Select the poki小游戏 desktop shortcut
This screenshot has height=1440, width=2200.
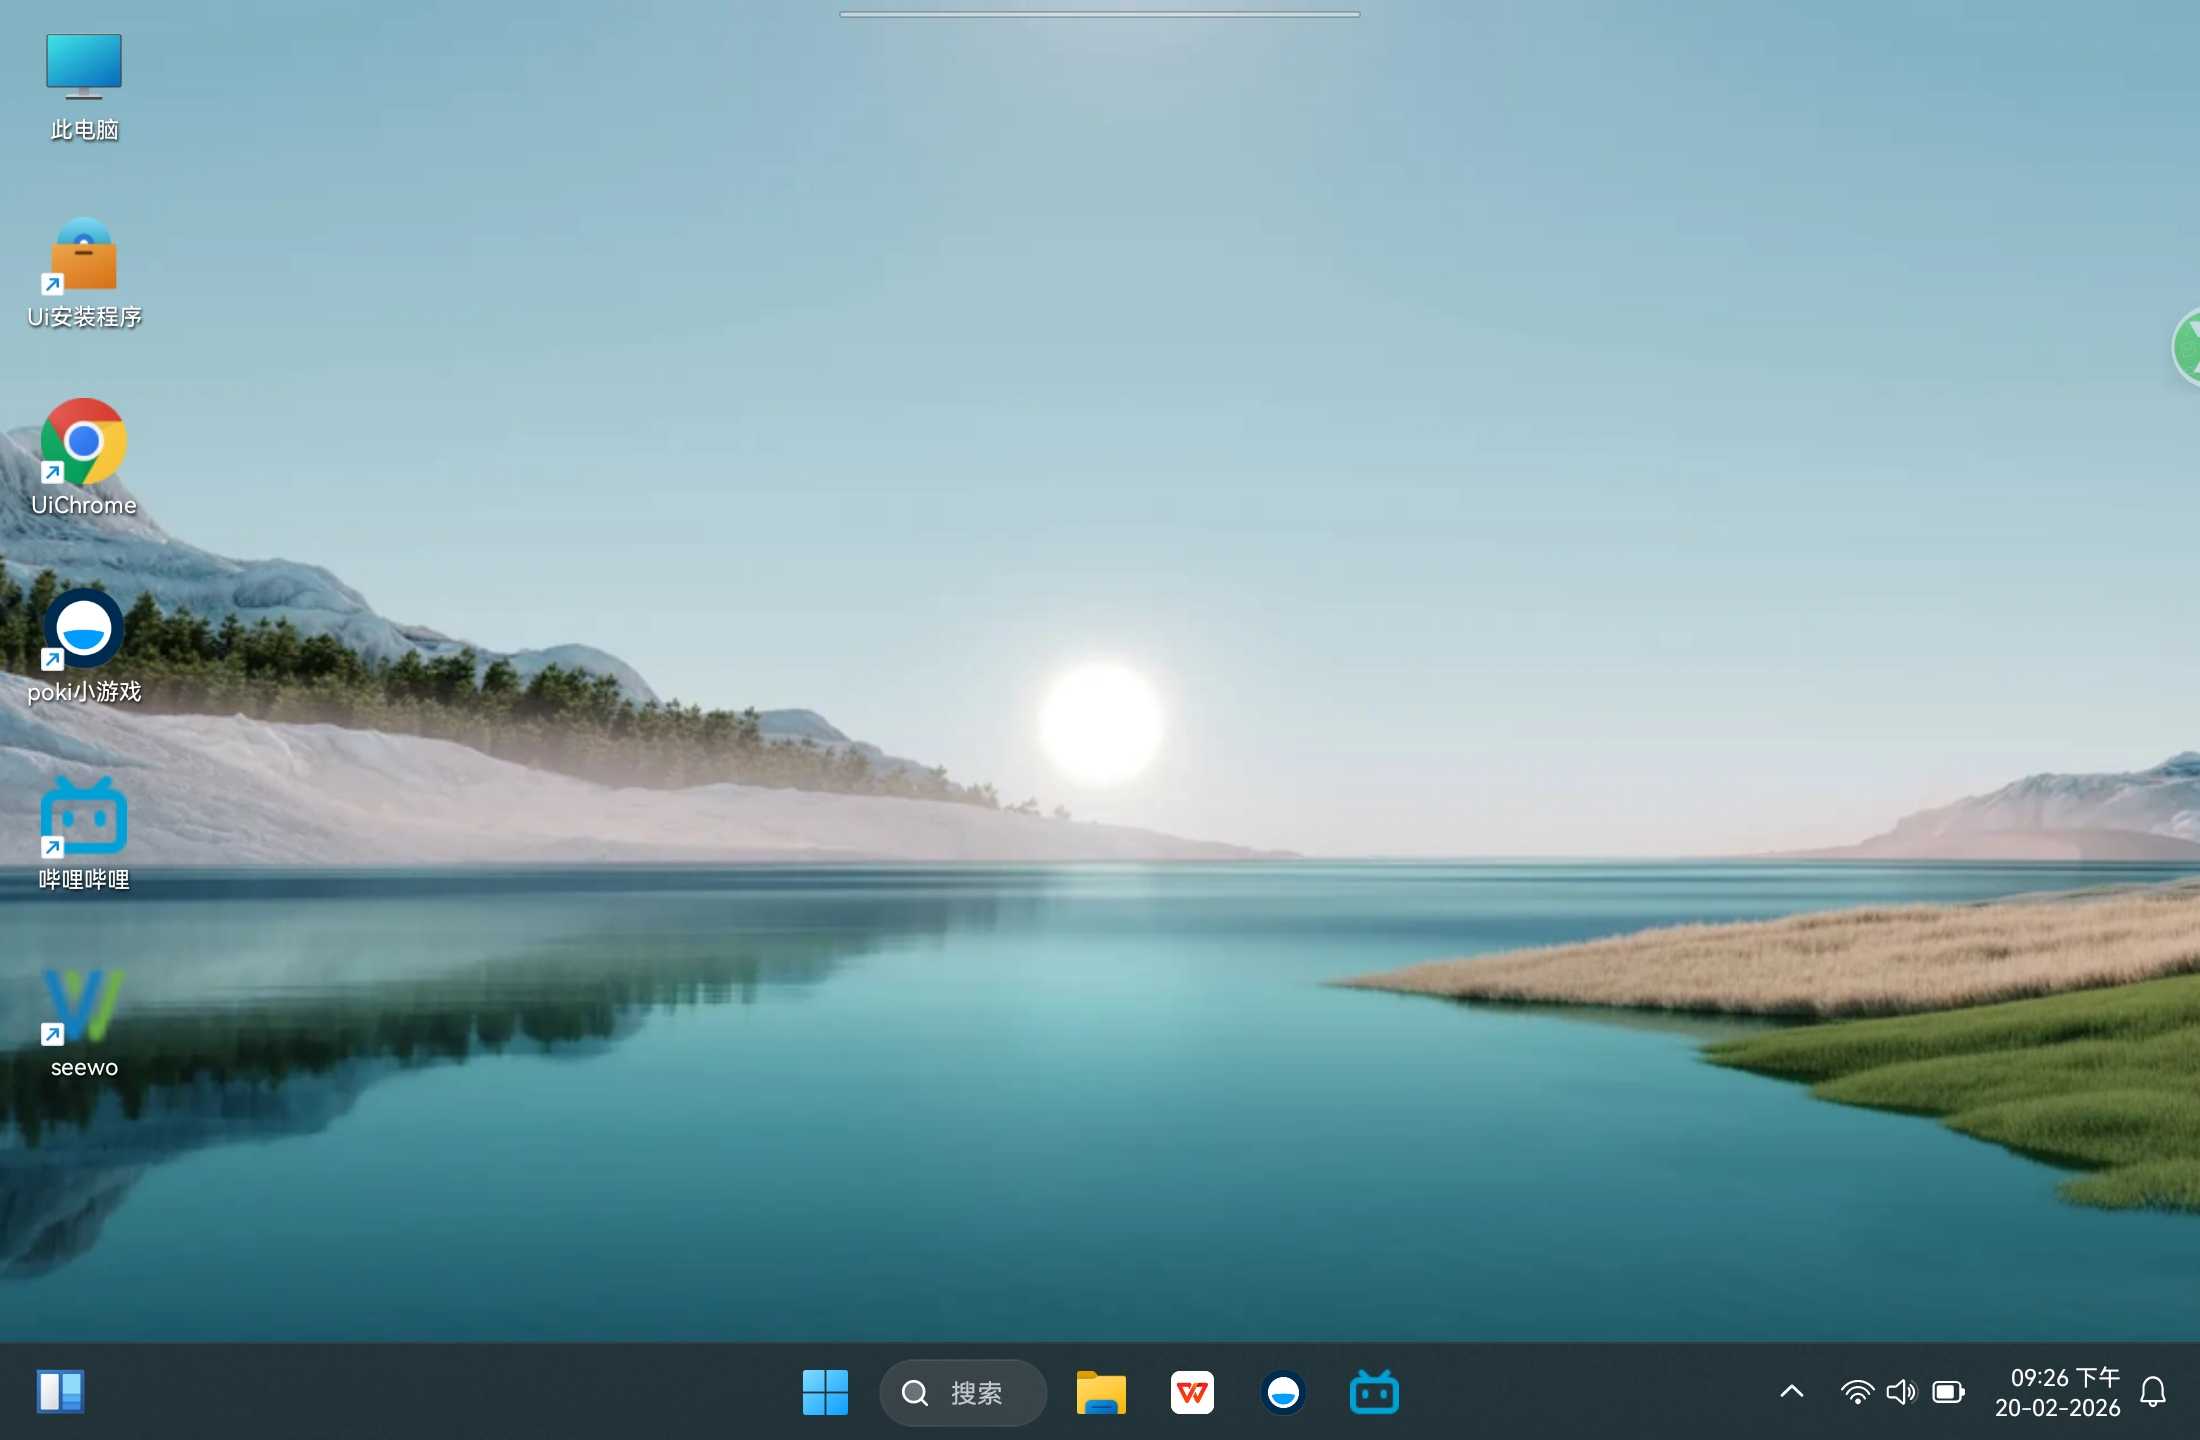pos(84,630)
